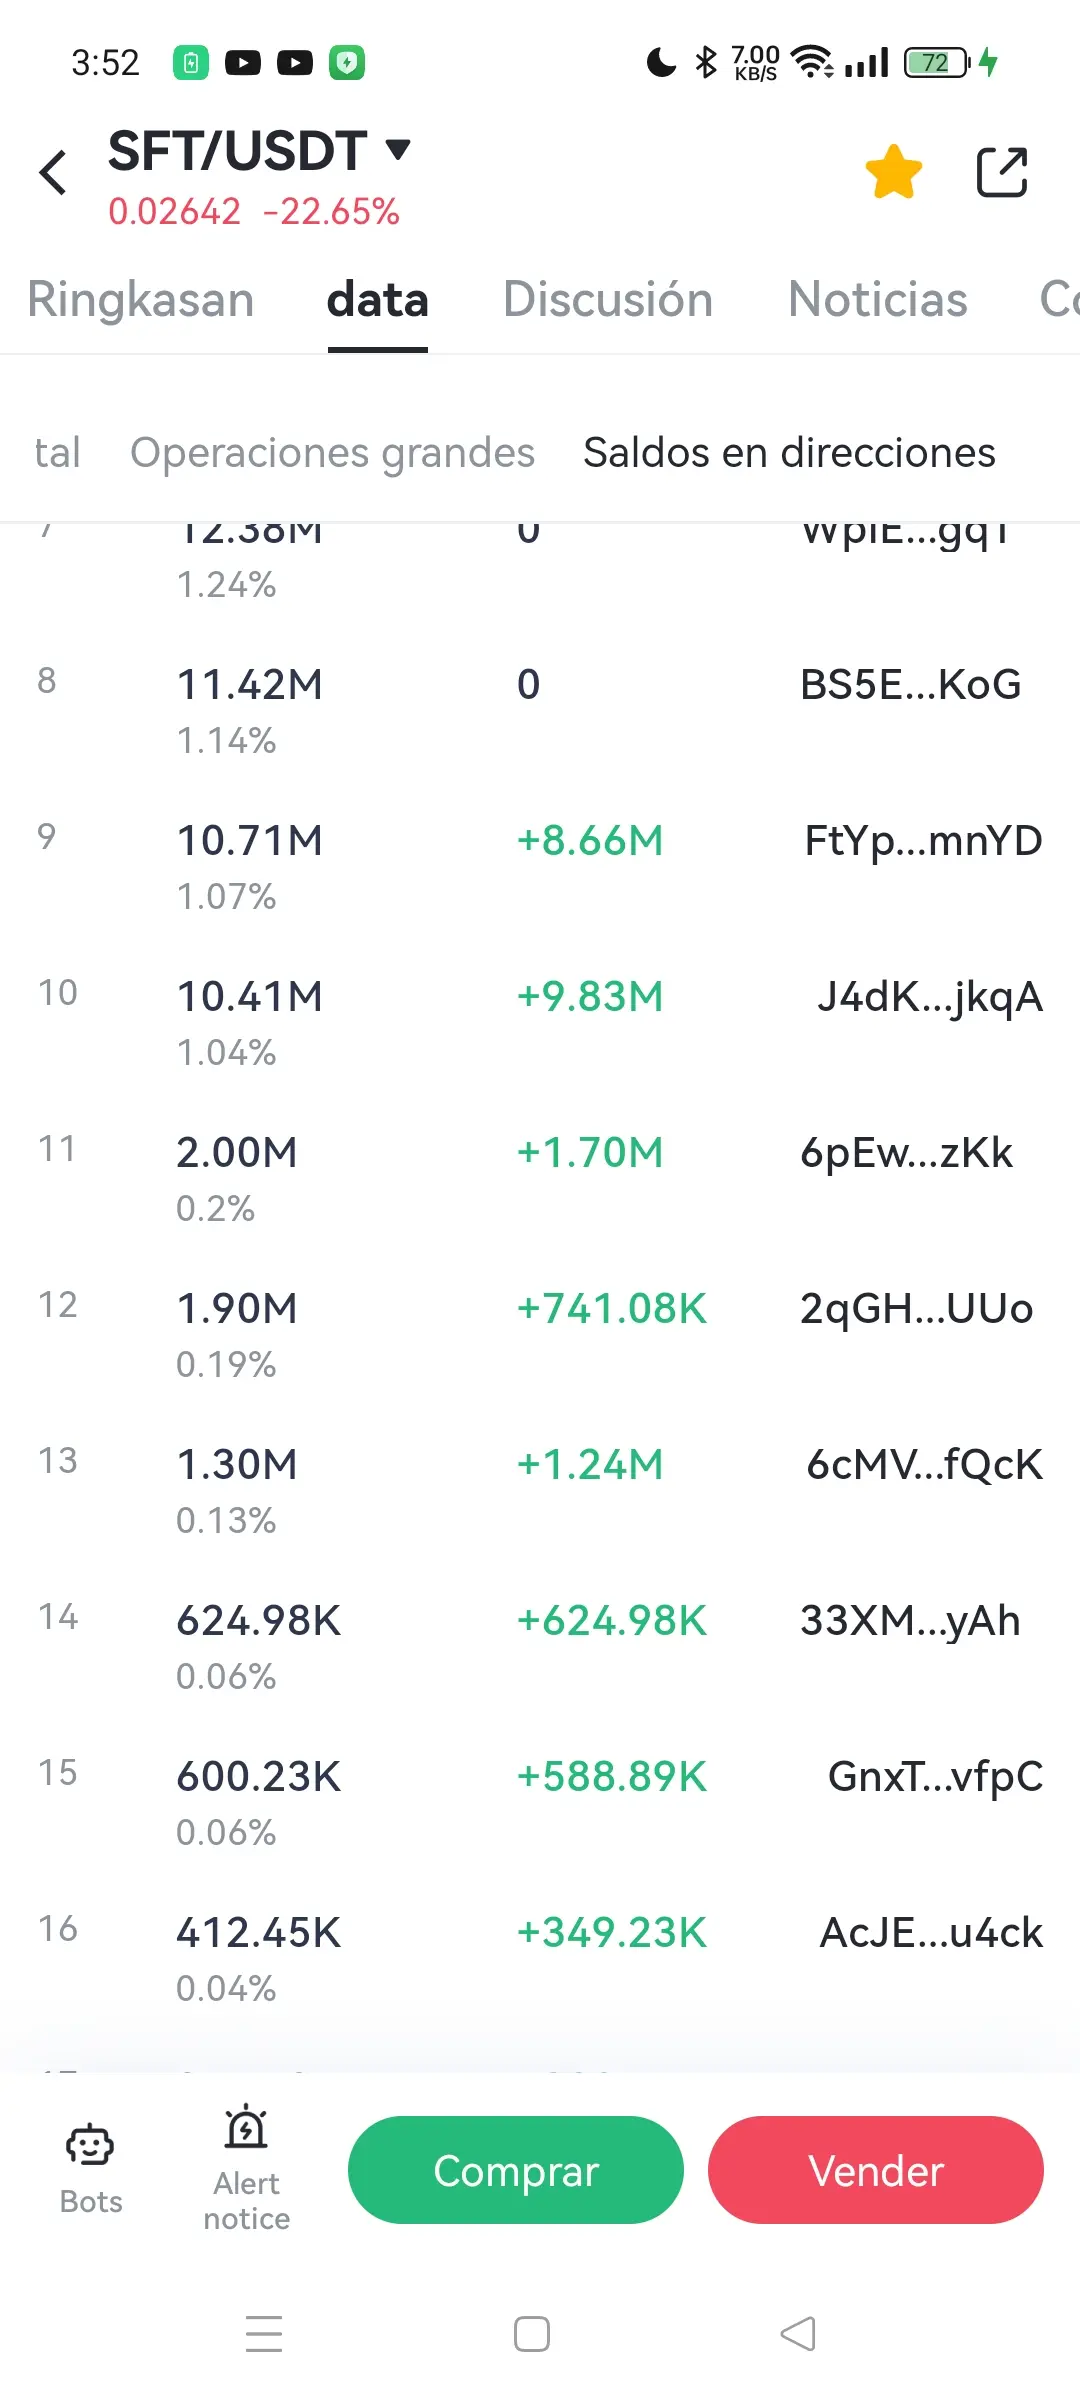Open Alert notice bell icon

(246, 2127)
